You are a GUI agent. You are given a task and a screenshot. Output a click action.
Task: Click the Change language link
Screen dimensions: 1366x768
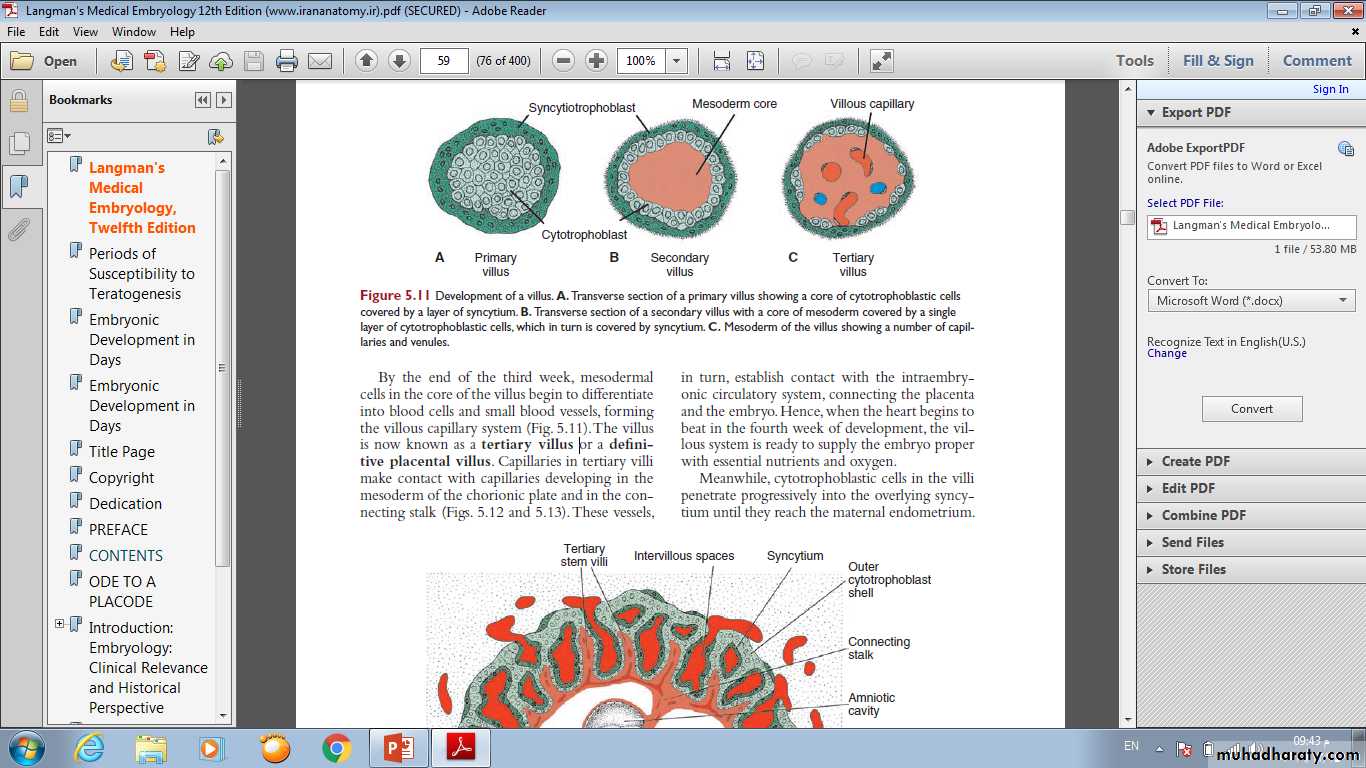[1166, 354]
